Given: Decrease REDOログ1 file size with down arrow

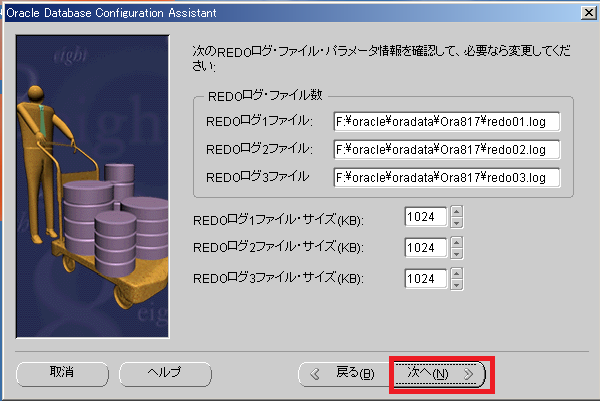Looking at the screenshot, I should [x=457, y=223].
